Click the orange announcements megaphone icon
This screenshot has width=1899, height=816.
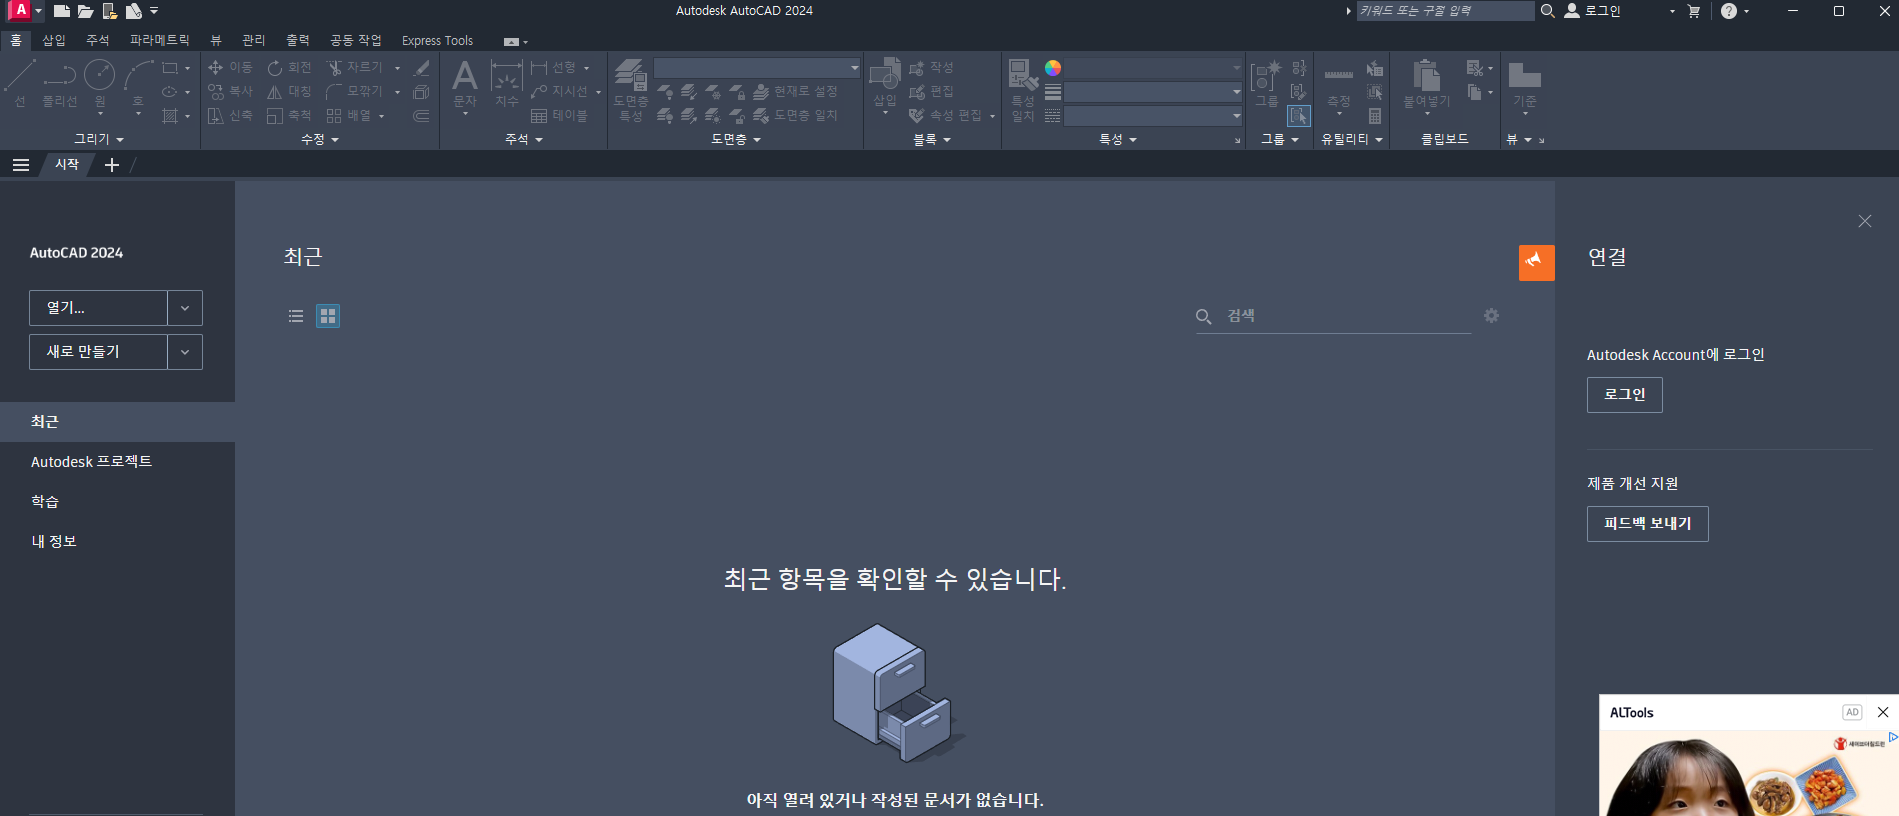pos(1536,262)
